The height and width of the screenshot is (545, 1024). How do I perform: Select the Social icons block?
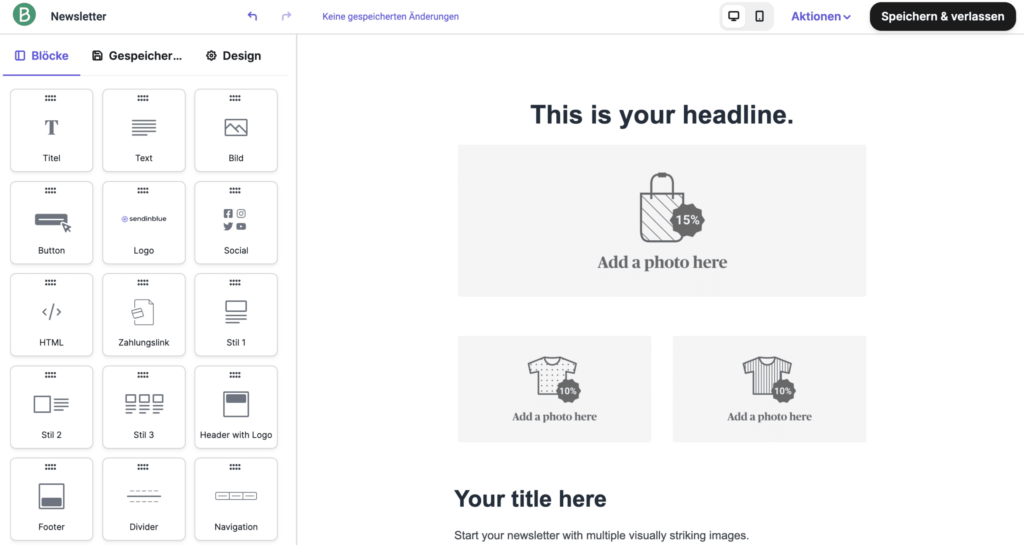pyautogui.click(x=236, y=222)
